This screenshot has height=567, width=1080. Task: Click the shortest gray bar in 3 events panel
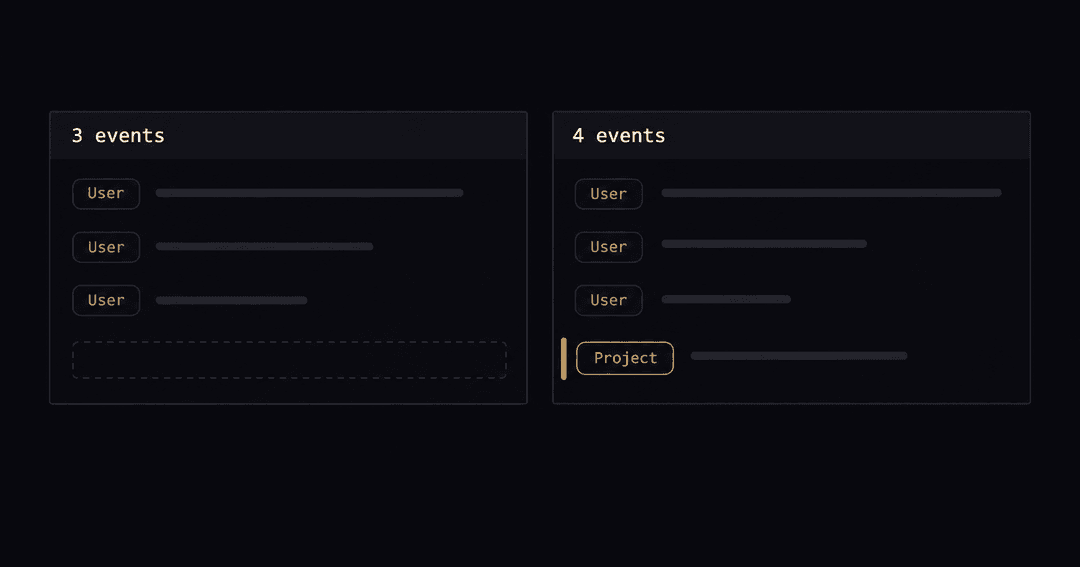(231, 300)
